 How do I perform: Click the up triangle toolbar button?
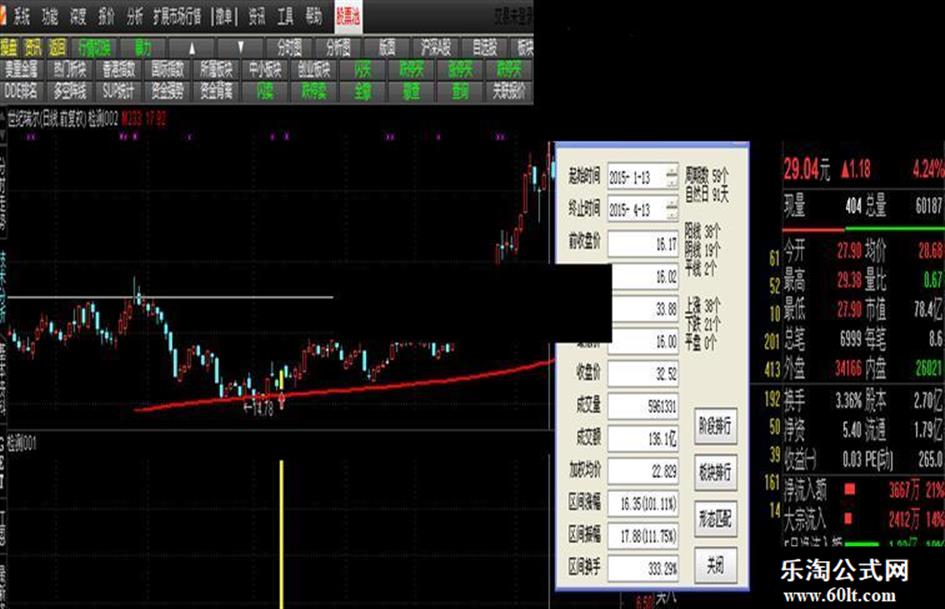[x=192, y=48]
